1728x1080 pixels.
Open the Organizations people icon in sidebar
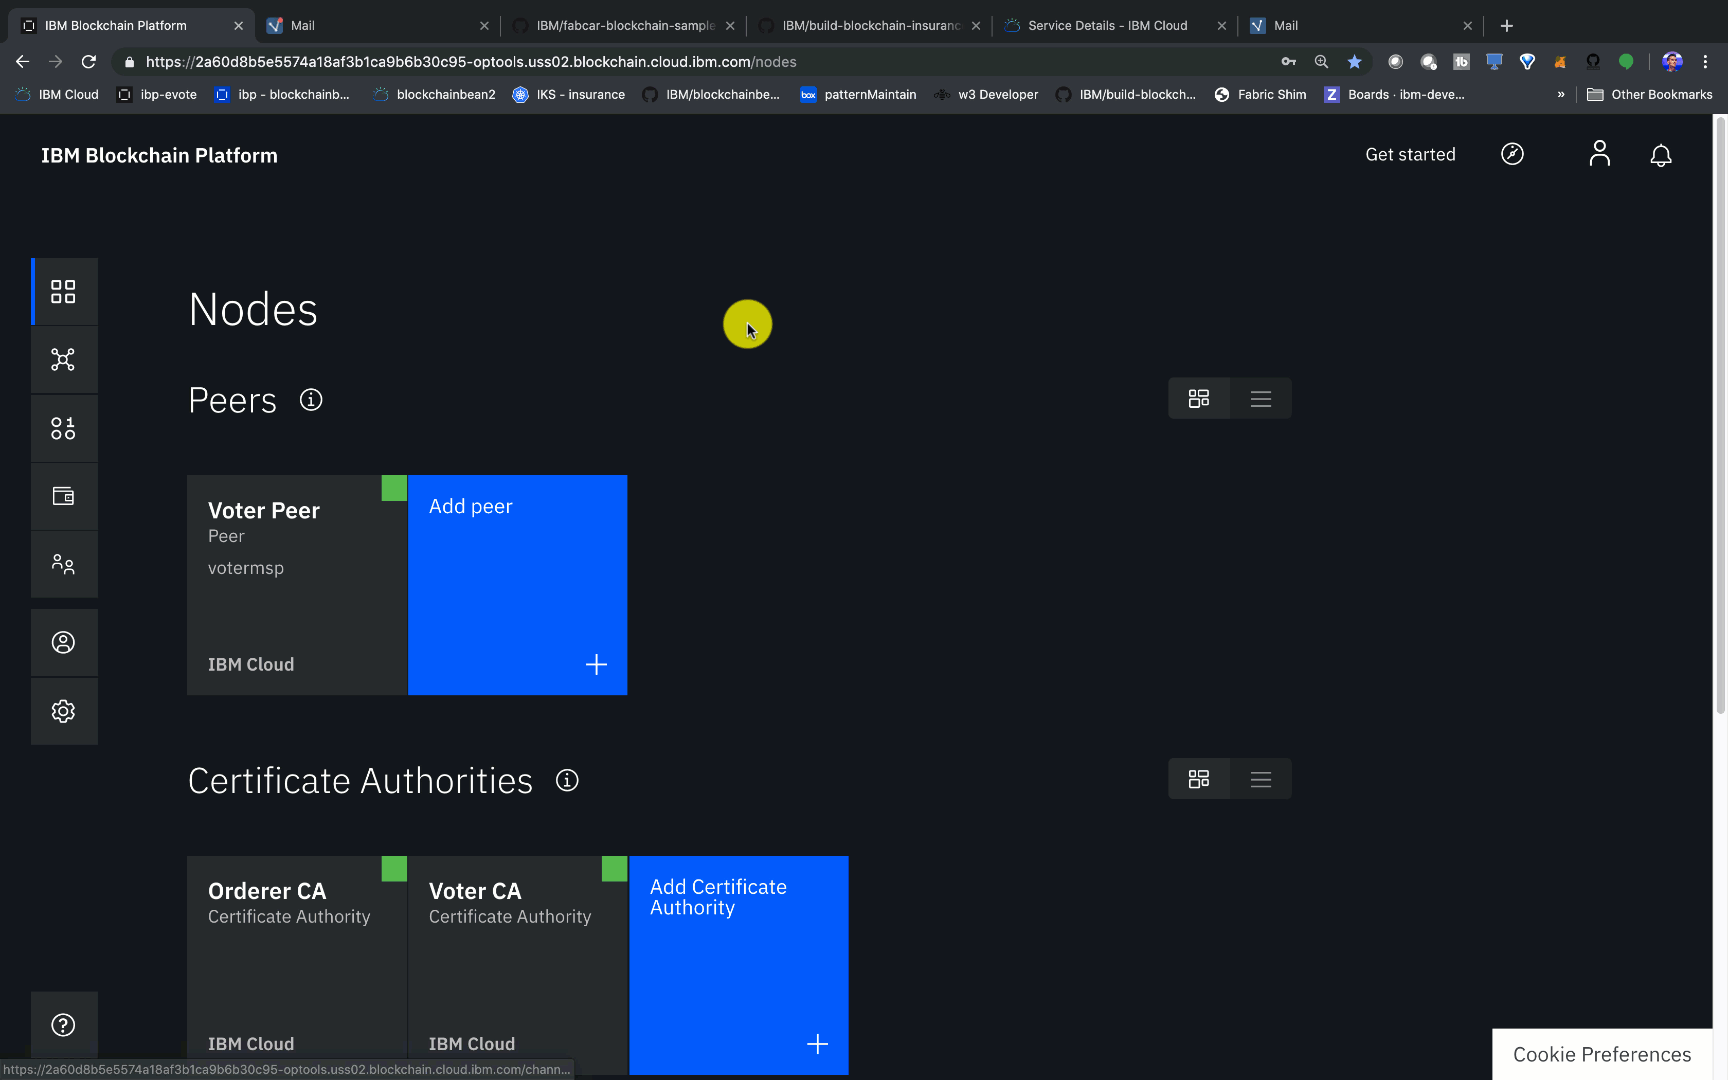[63, 564]
